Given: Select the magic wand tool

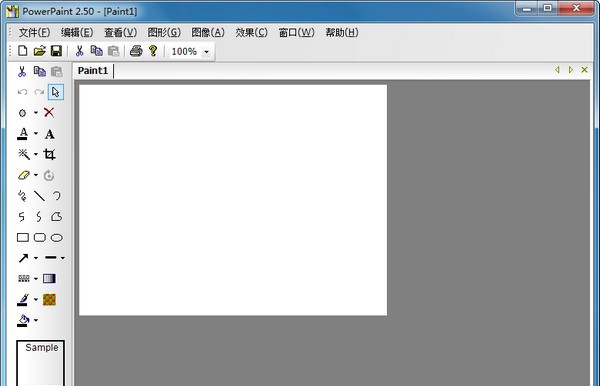Looking at the screenshot, I should tap(24, 154).
